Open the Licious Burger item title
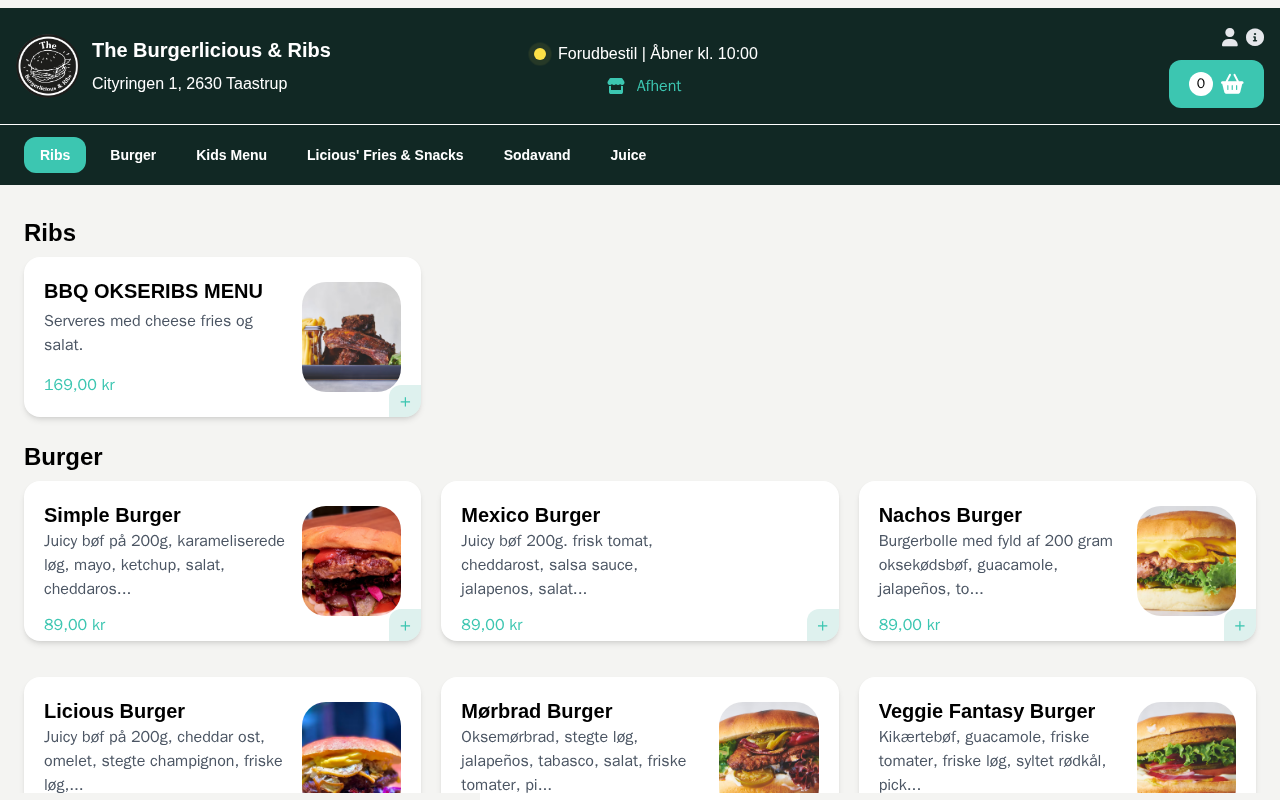 pos(114,711)
